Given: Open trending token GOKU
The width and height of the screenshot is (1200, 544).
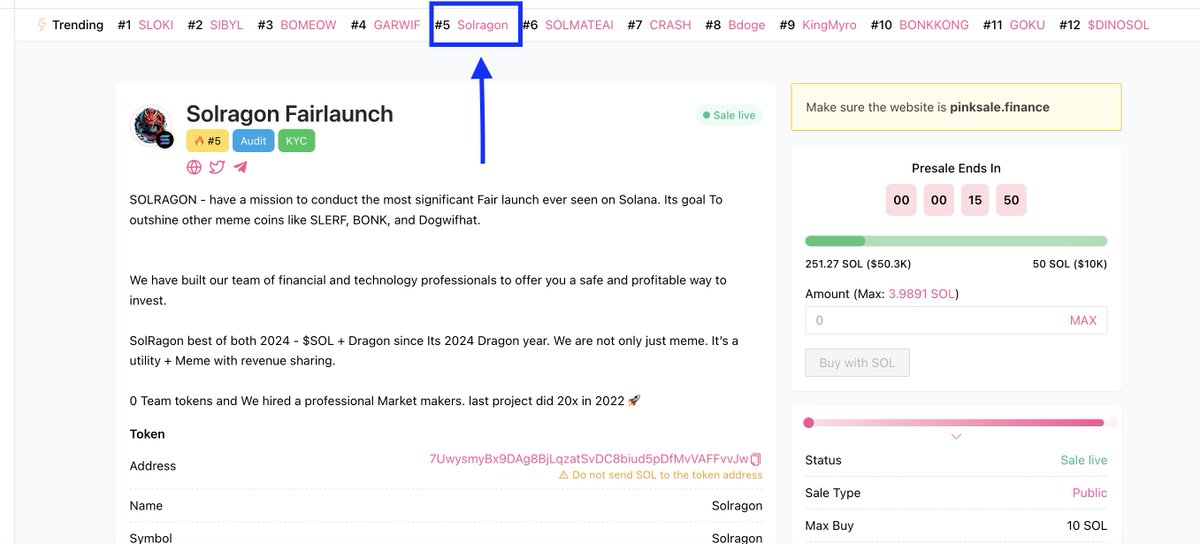Looking at the screenshot, I should 1026,24.
